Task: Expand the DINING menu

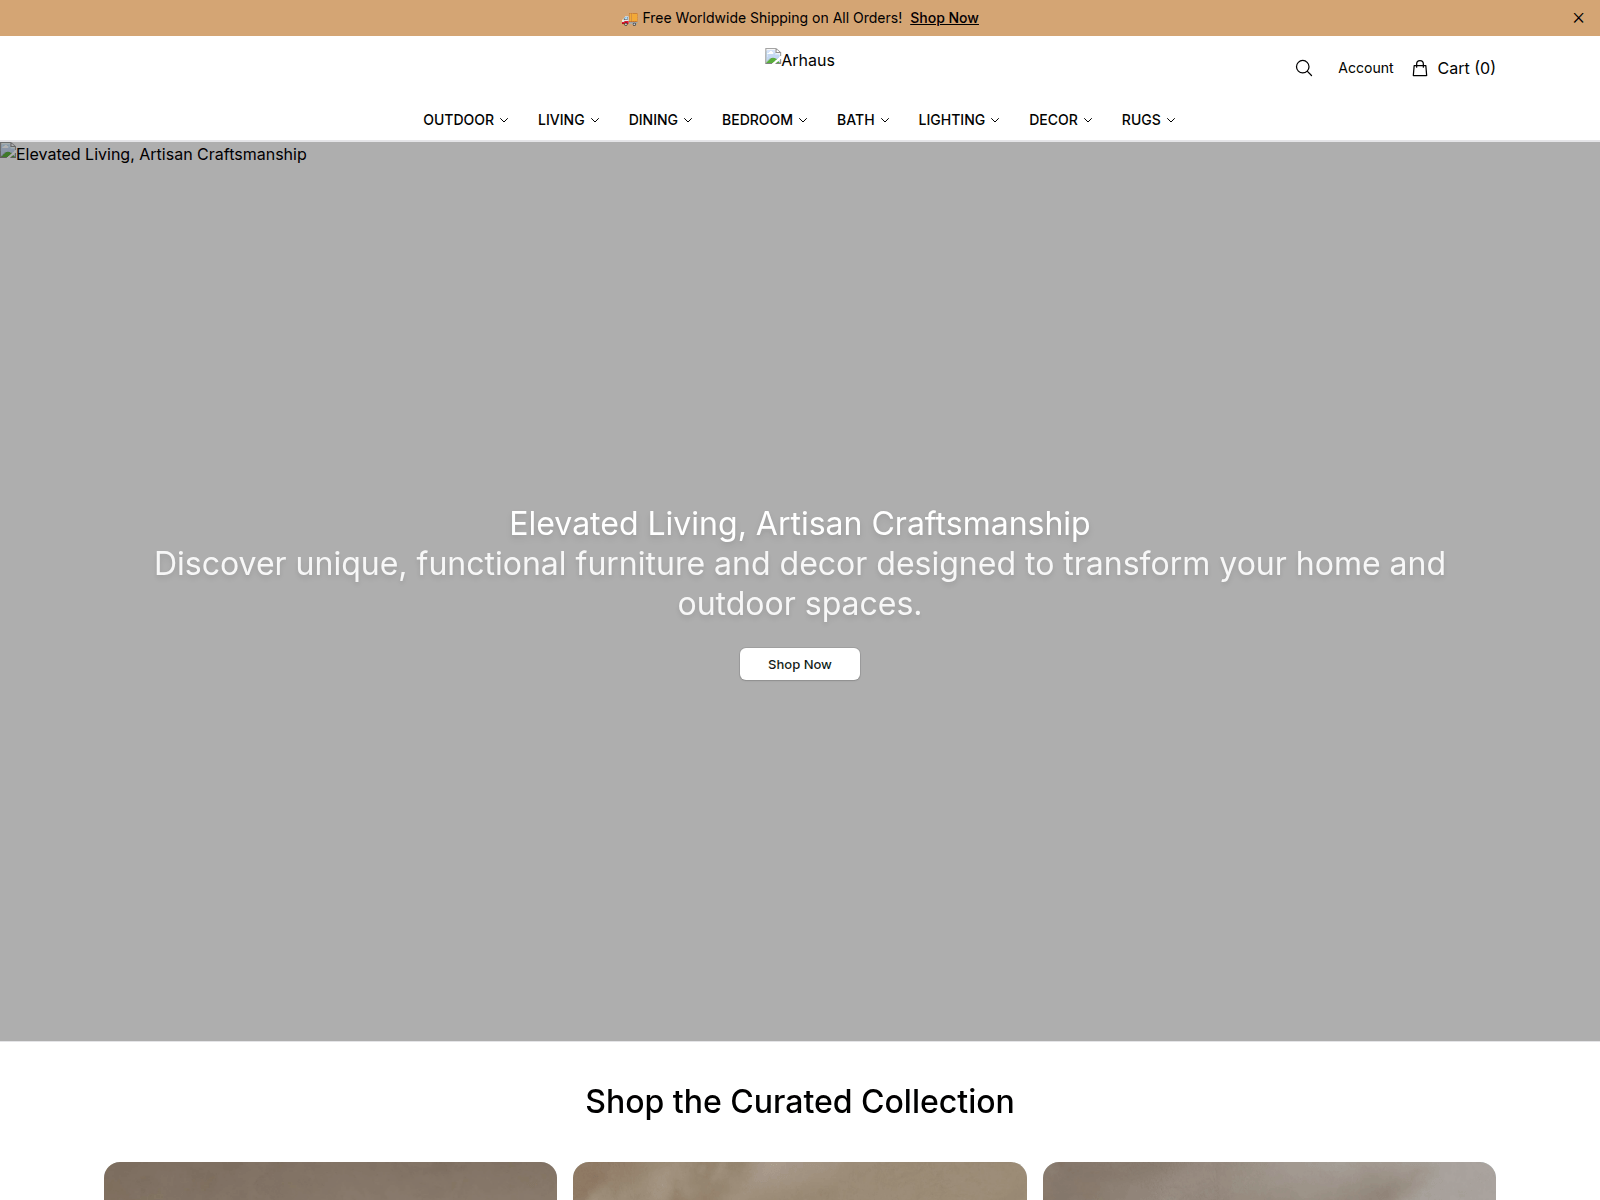Action: point(660,120)
